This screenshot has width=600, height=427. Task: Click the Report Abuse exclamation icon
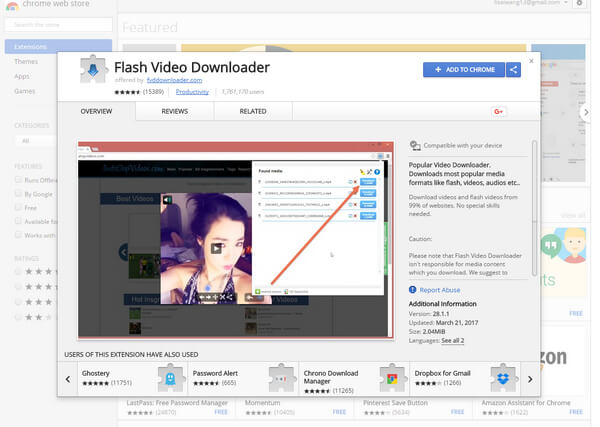[412, 290]
